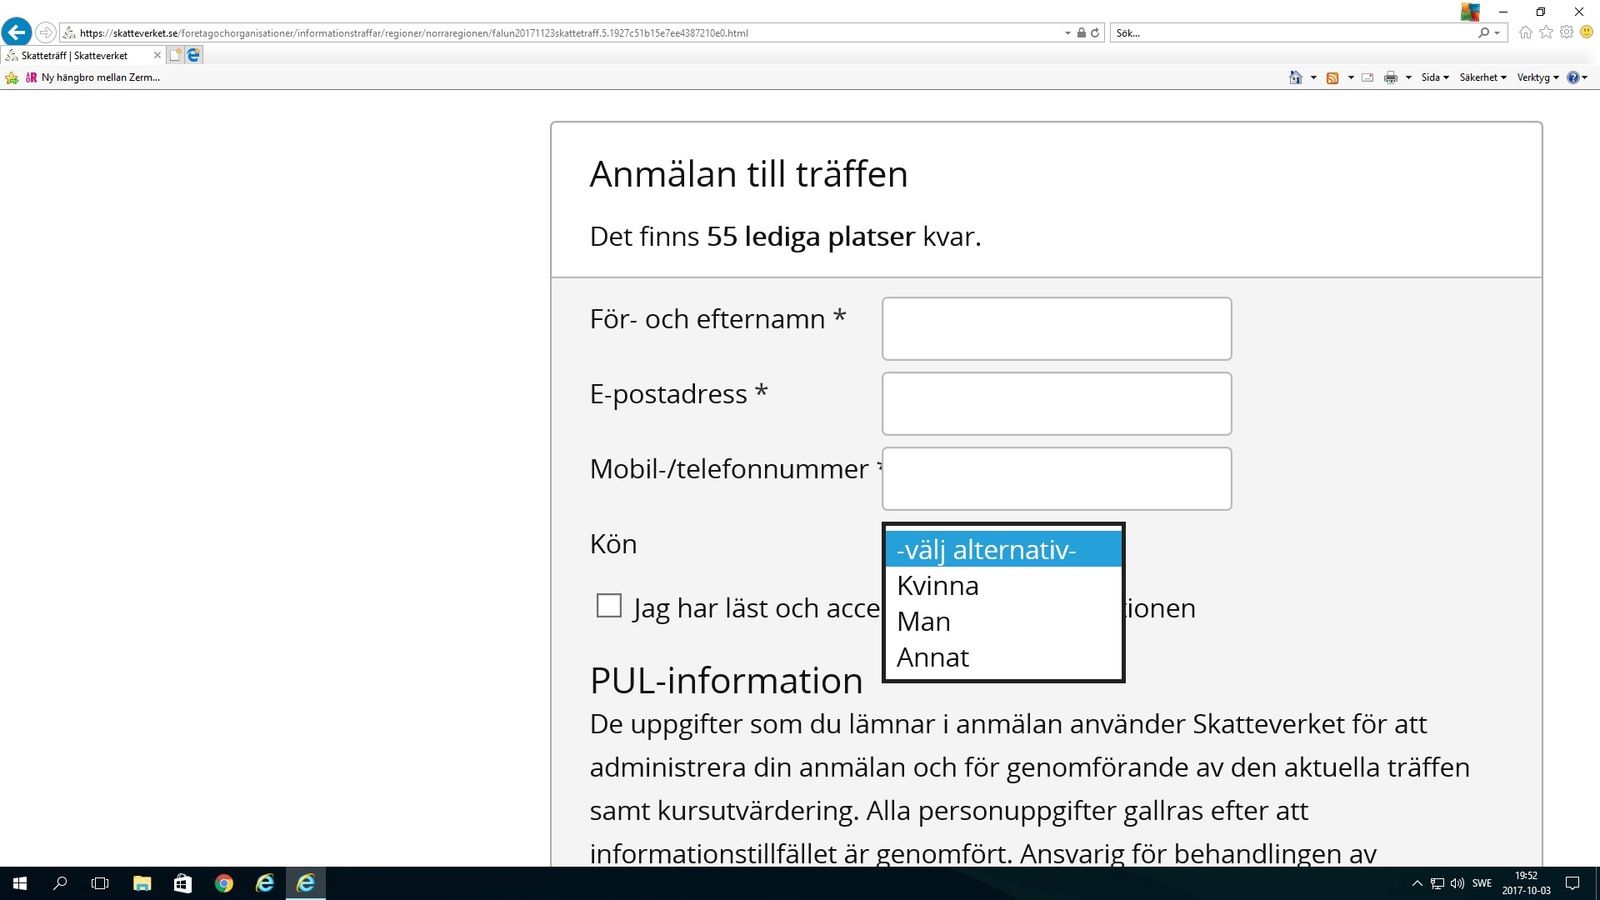Click the Microsoft Edge icon beside the tabs
This screenshot has height=900, width=1600.
pos(194,55)
